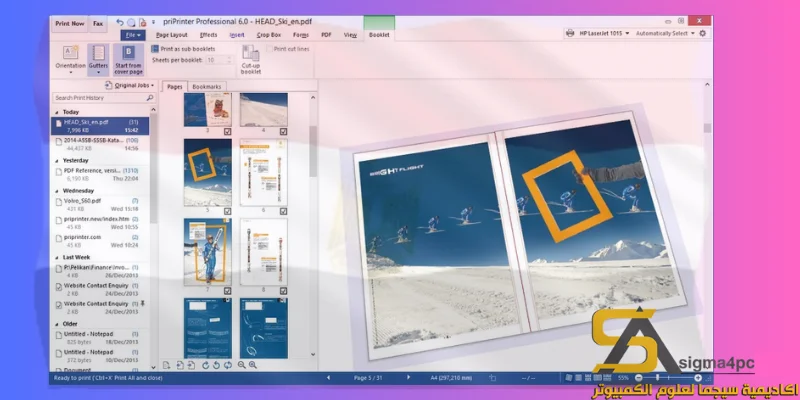
Task: Click zoom in plus button in status bar
Action: (698, 378)
